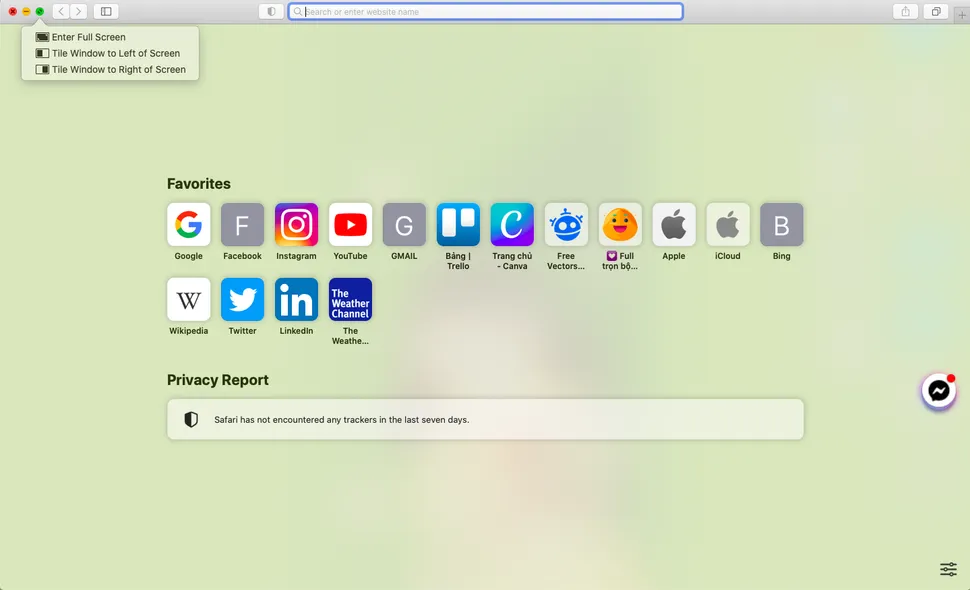The height and width of the screenshot is (590, 970).
Task: Choose Tile Window to Right of Screen
Action: point(119,70)
